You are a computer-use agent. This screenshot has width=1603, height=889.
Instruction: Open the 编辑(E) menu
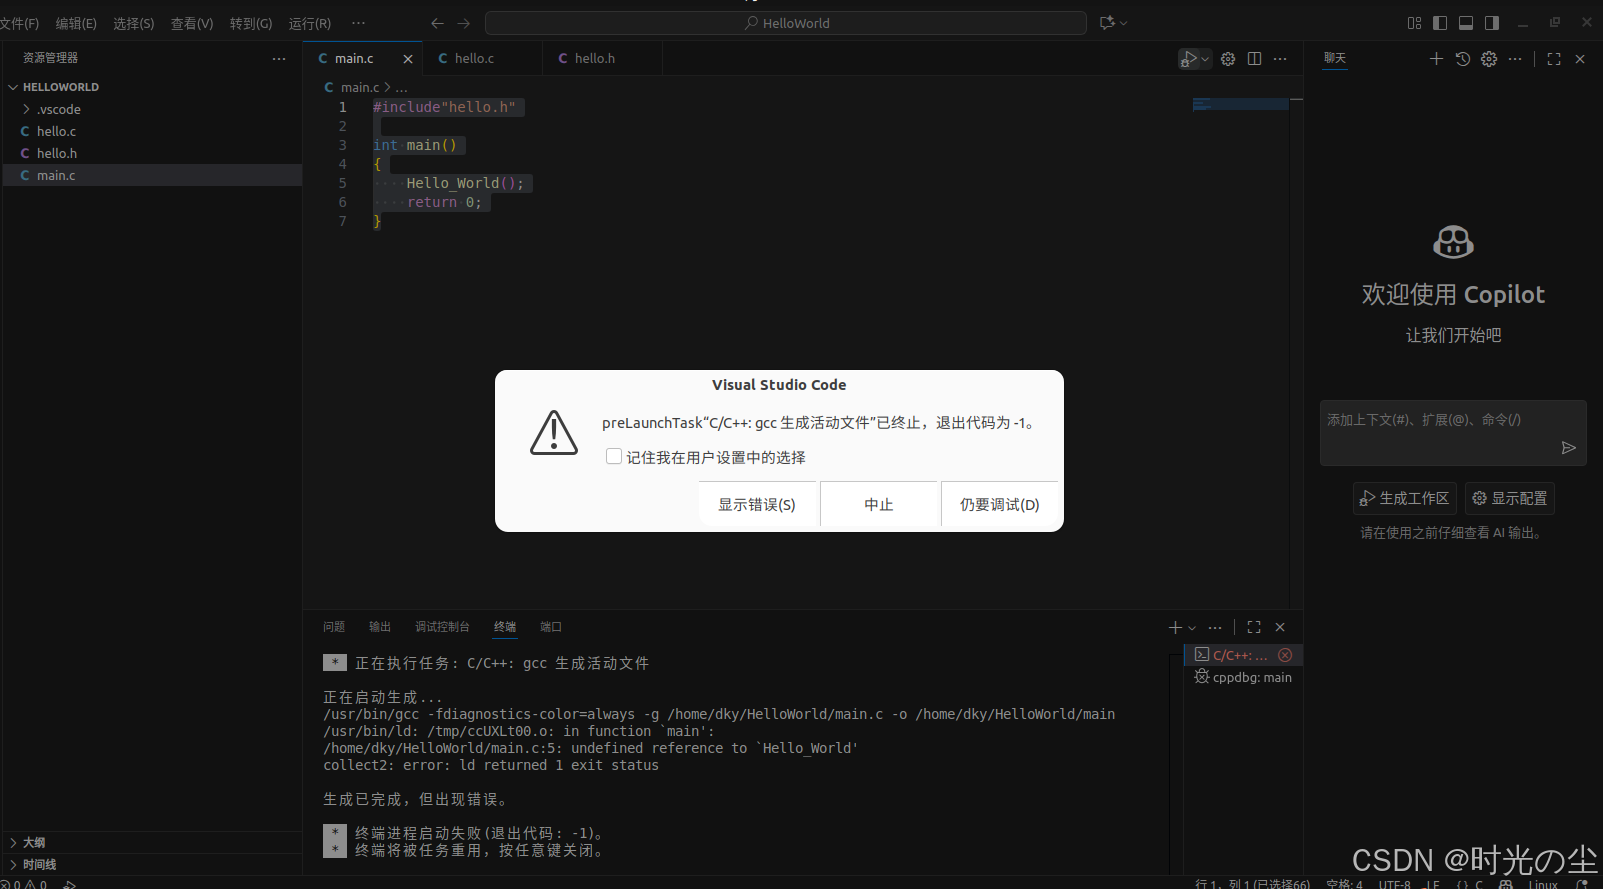[76, 23]
